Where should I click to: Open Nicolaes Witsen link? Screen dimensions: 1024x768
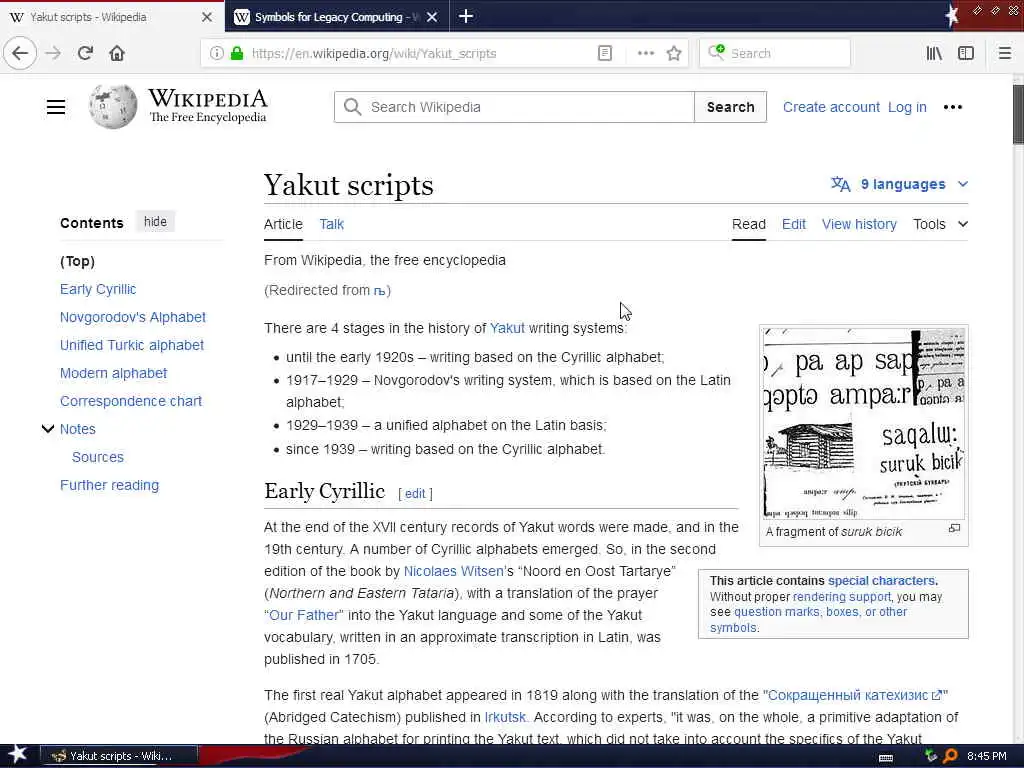(454, 571)
